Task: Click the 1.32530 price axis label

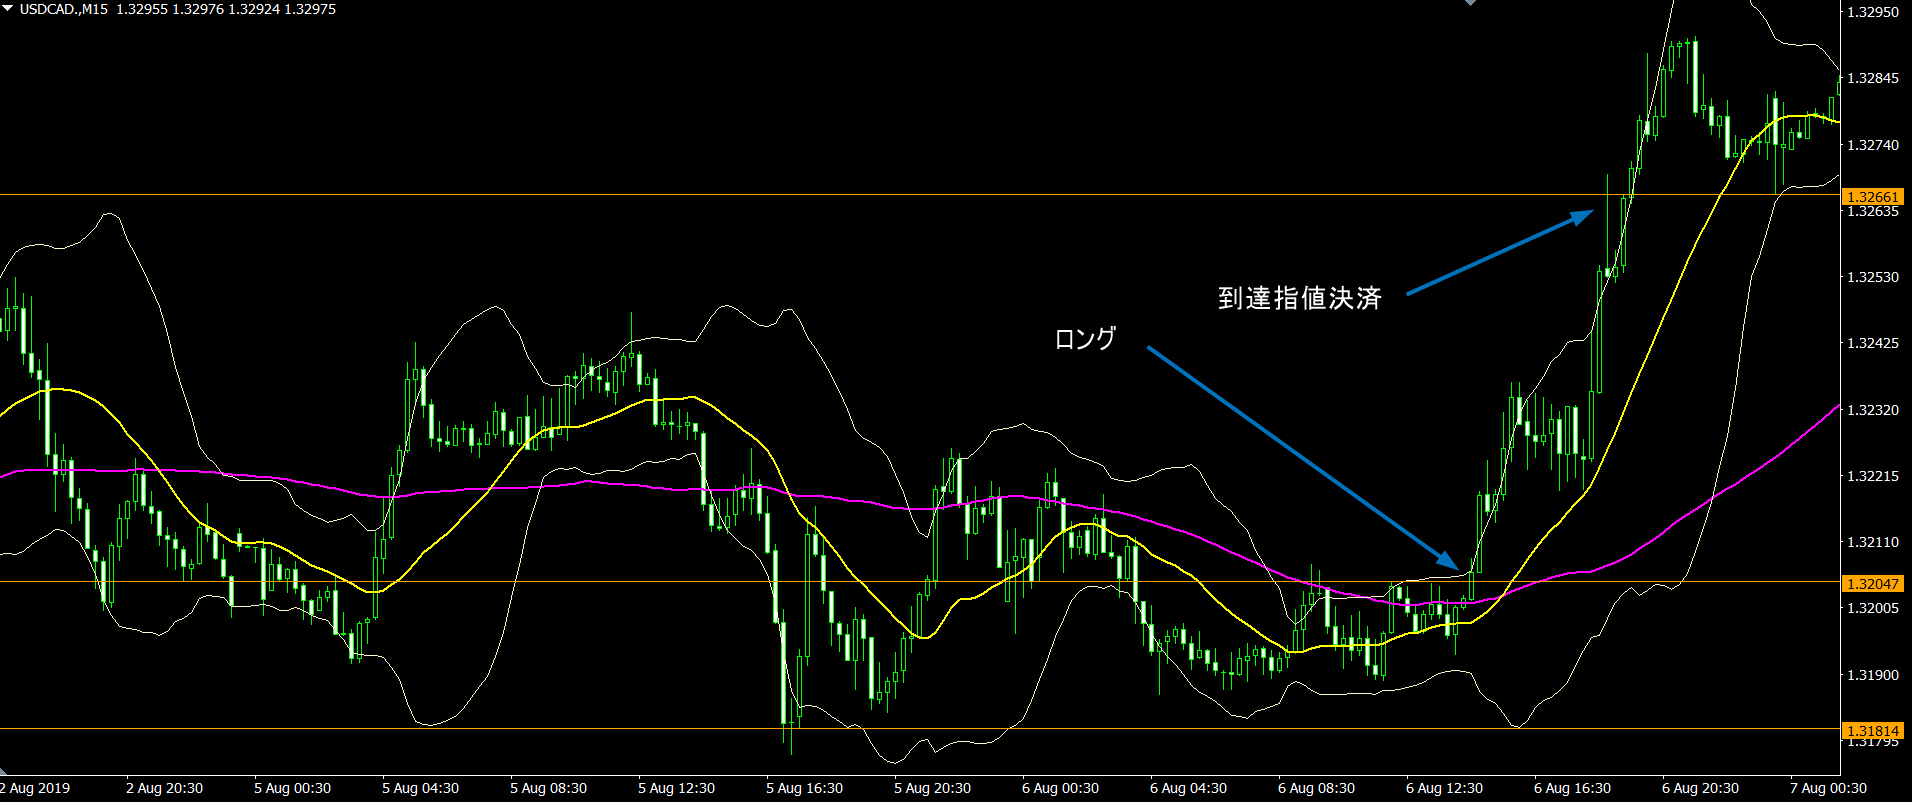Action: click(x=1873, y=277)
